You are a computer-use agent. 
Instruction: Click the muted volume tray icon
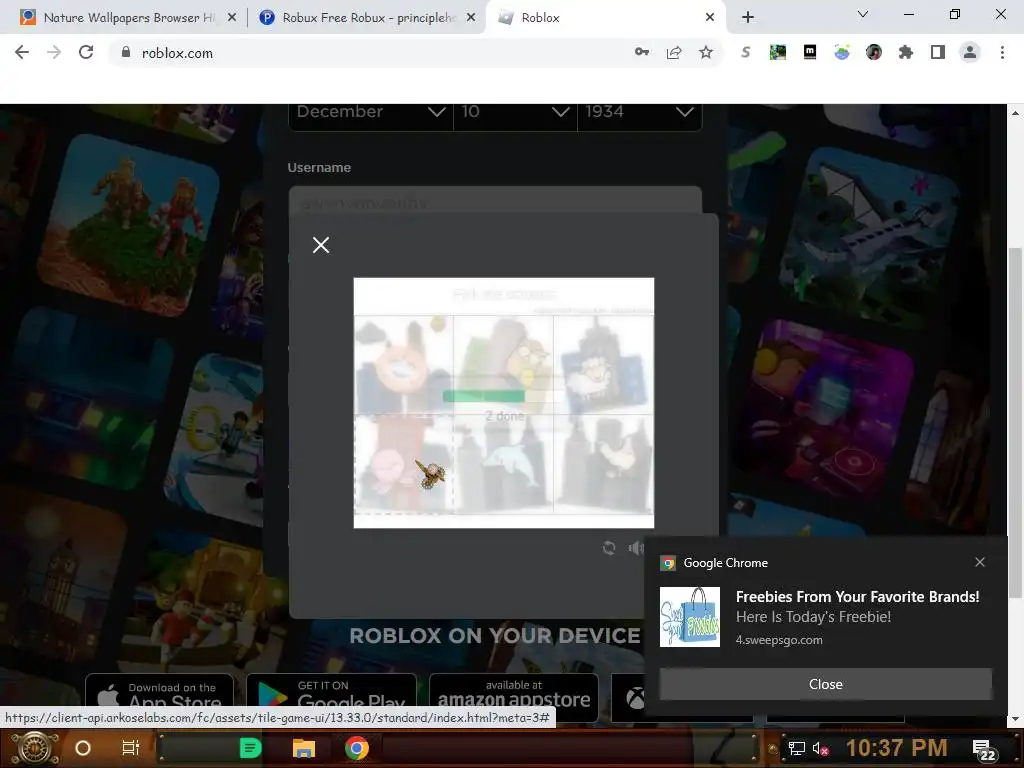click(820, 748)
